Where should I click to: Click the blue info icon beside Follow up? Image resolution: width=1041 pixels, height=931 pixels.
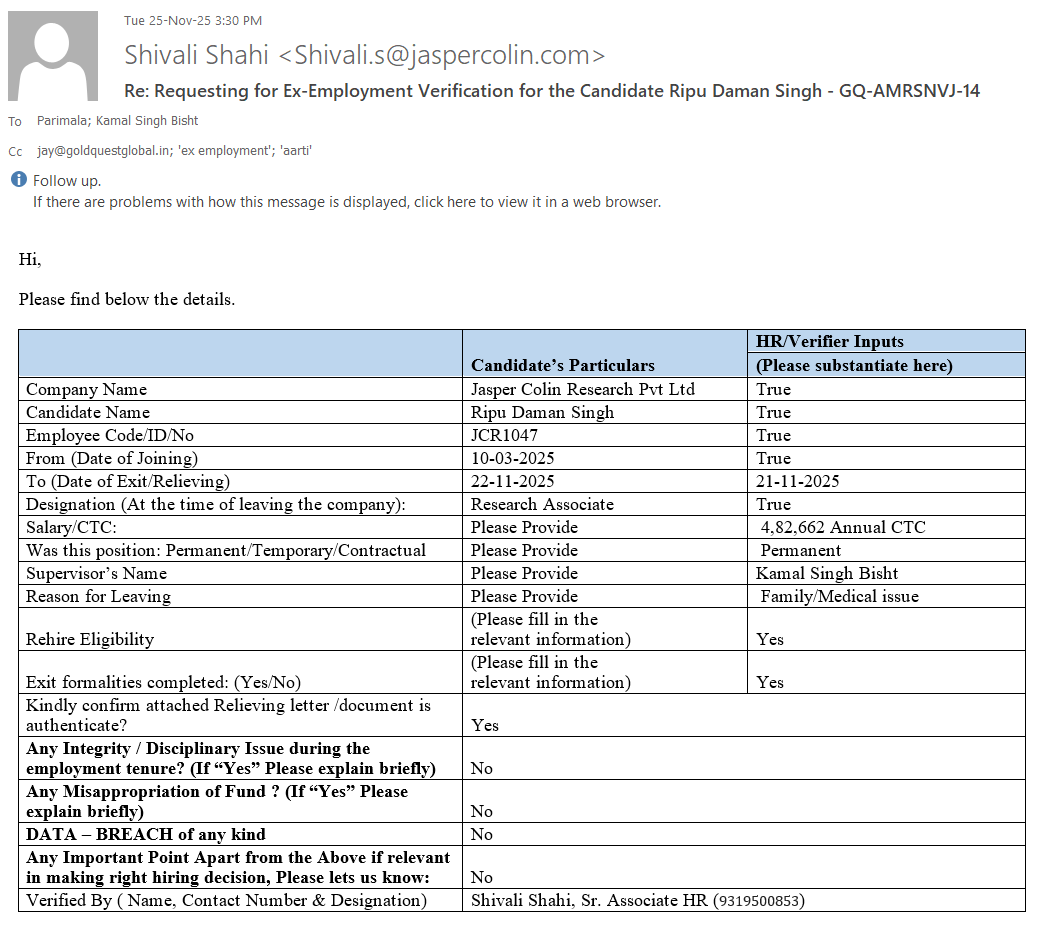[19, 179]
